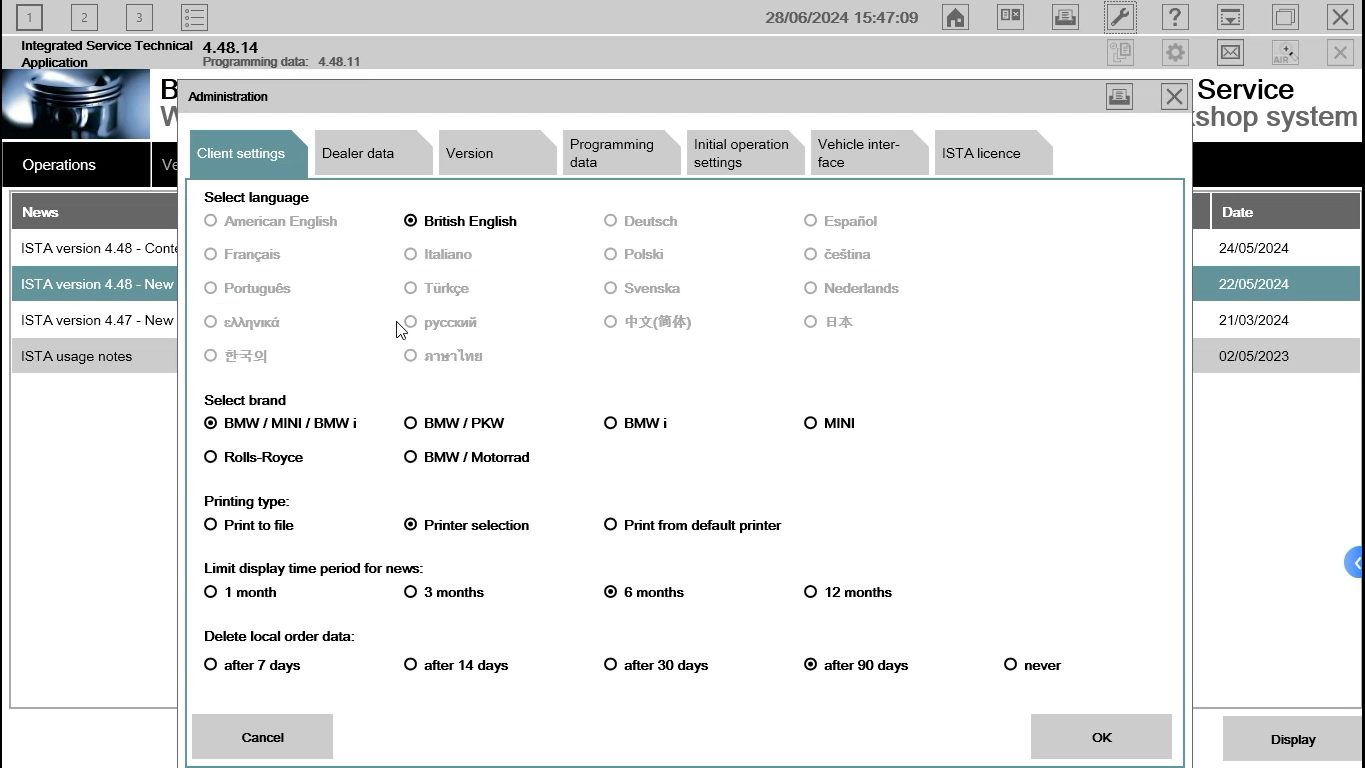
Task: Open the envelope feedback icon
Action: pyautogui.click(x=1230, y=53)
